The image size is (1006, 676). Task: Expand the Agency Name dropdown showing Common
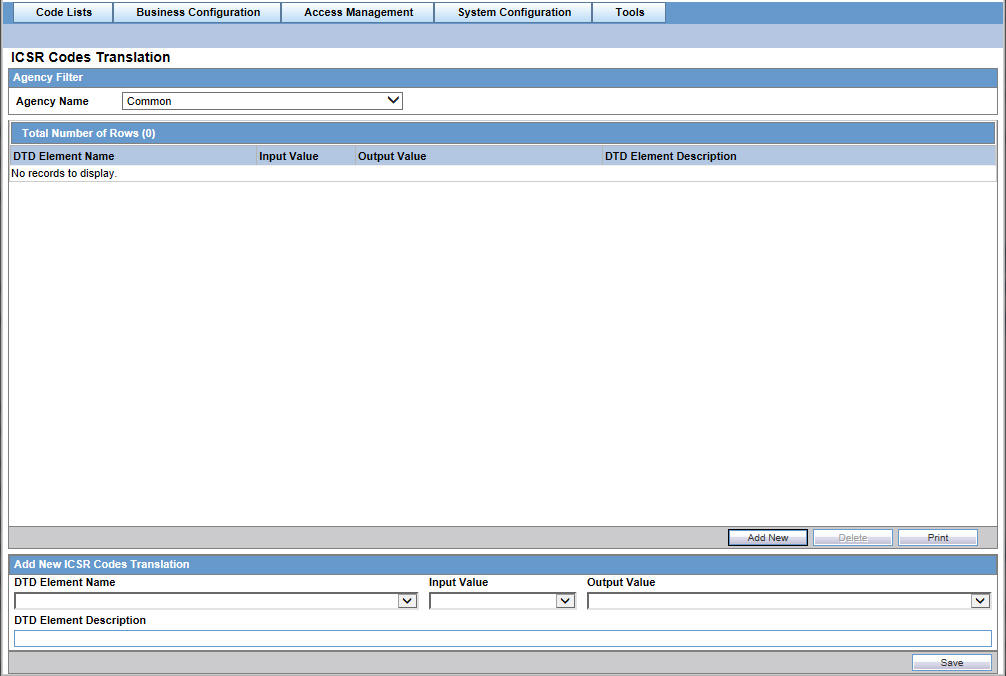[x=262, y=101]
